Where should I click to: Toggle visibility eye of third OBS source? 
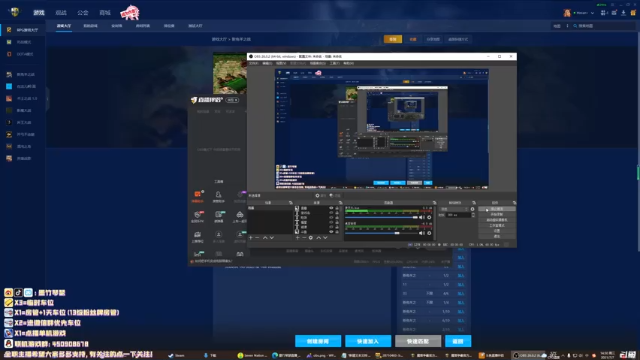click(331, 218)
